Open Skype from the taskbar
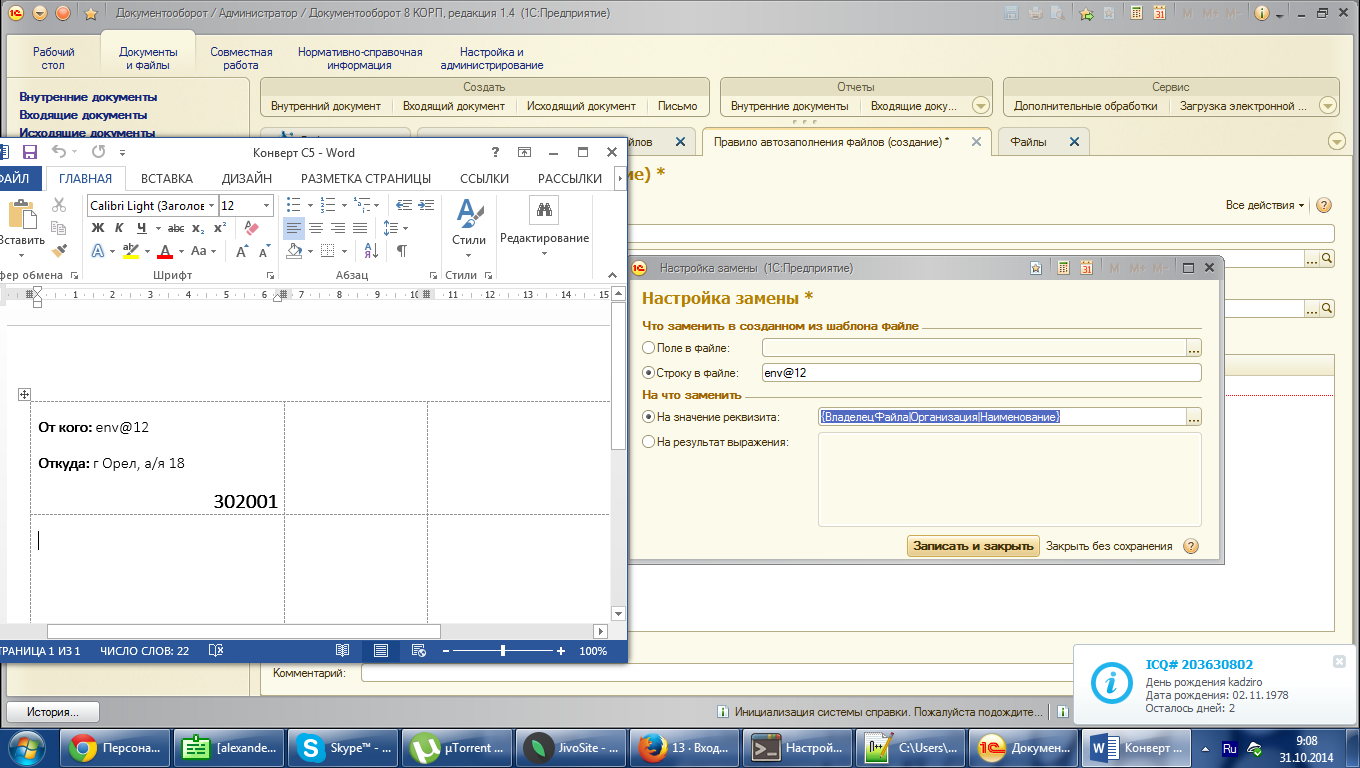 pyautogui.click(x=341, y=748)
